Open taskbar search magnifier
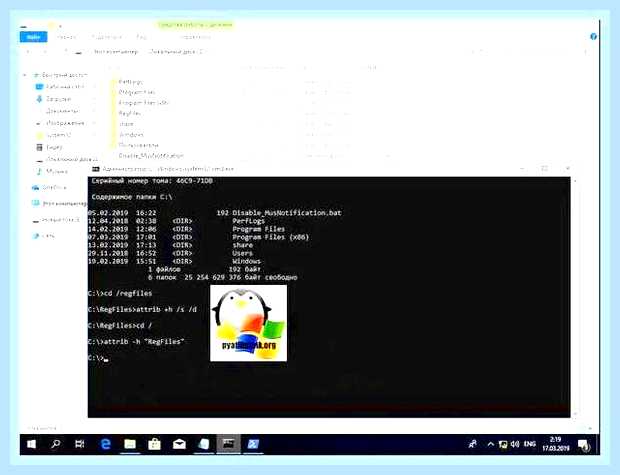 [x=56, y=444]
